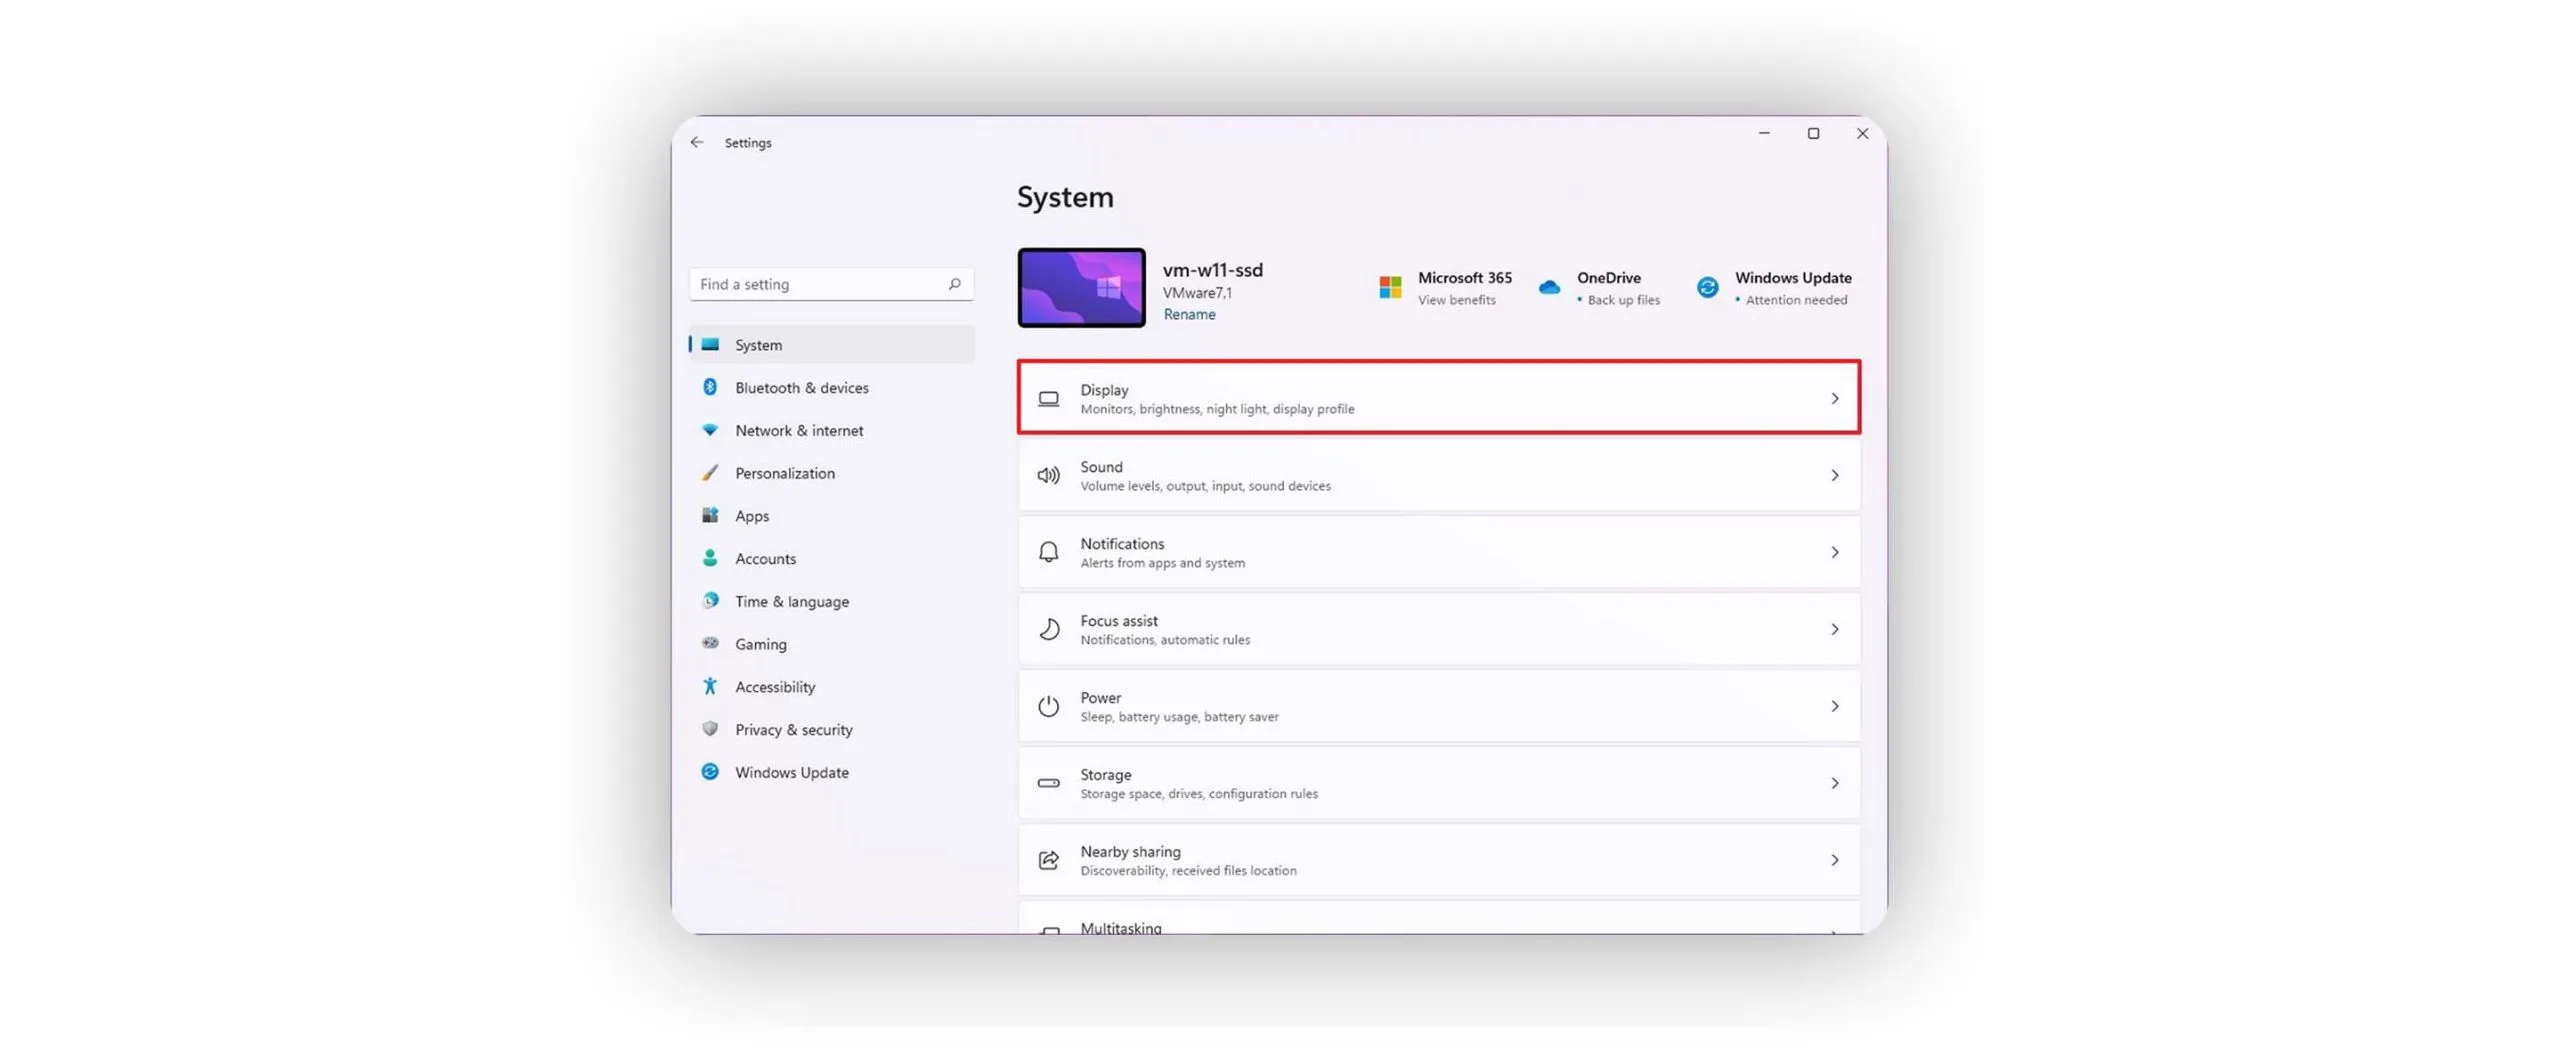The width and height of the screenshot is (2560, 1051).
Task: Open Windows Update from the sidebar
Action: click(791, 773)
